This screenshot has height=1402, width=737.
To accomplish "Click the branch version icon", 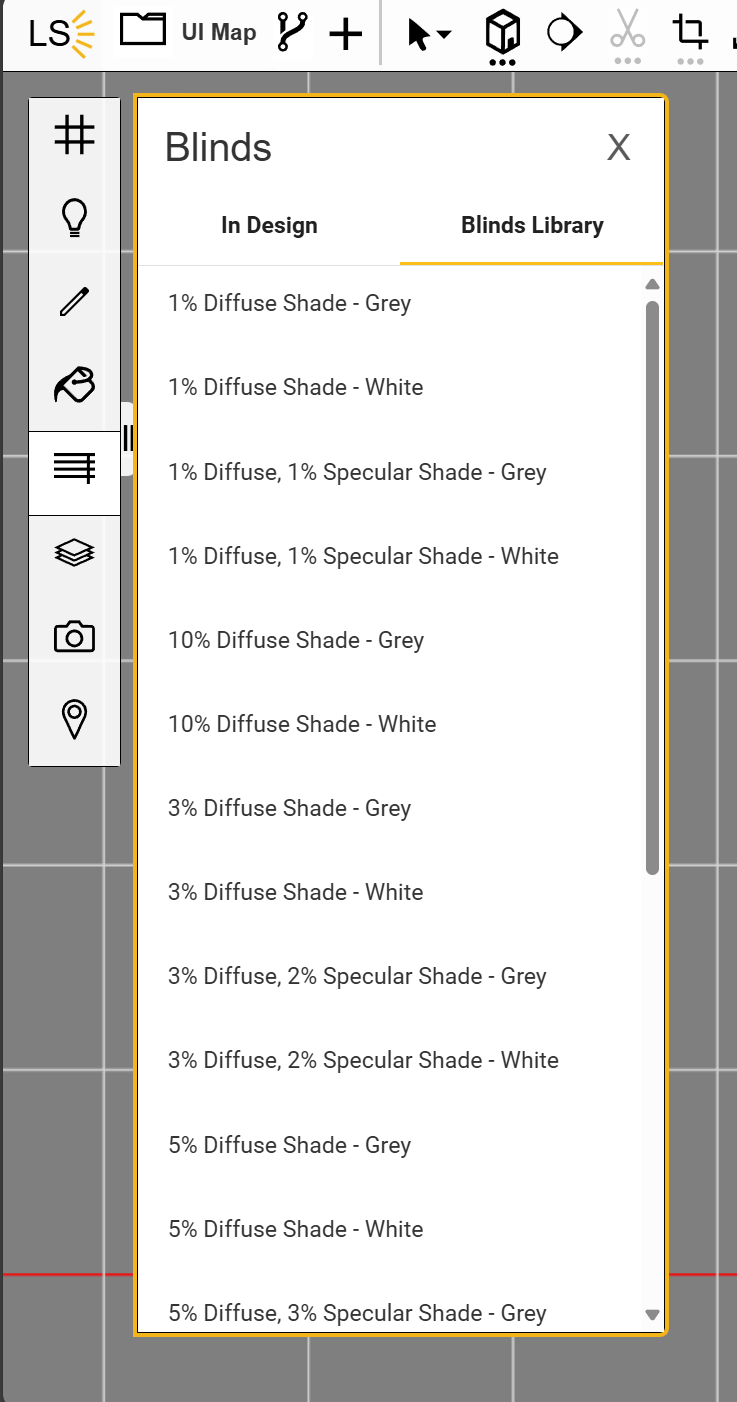I will pos(292,32).
